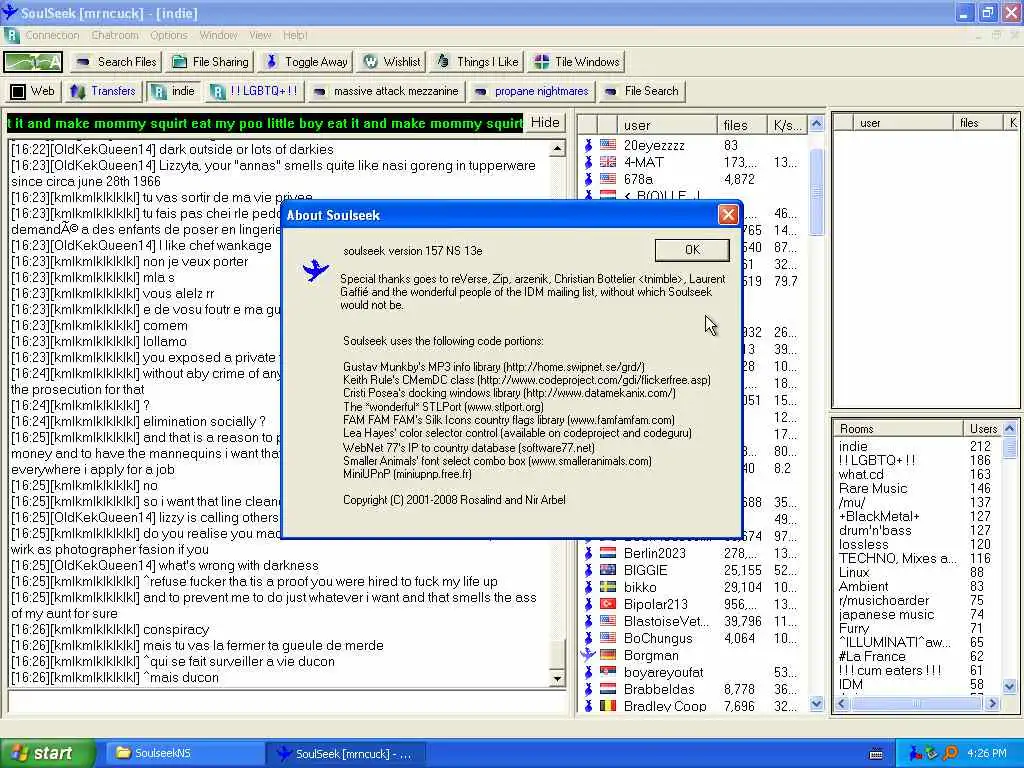Viewport: 1024px width, 768px height.
Task: Close the About Soulseek dialog
Action: coord(728,215)
